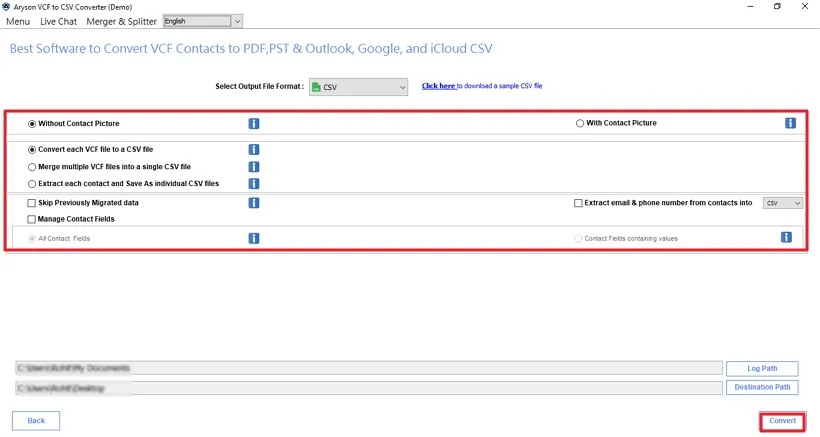Open the extract-into CSV format dropdown

point(782,203)
